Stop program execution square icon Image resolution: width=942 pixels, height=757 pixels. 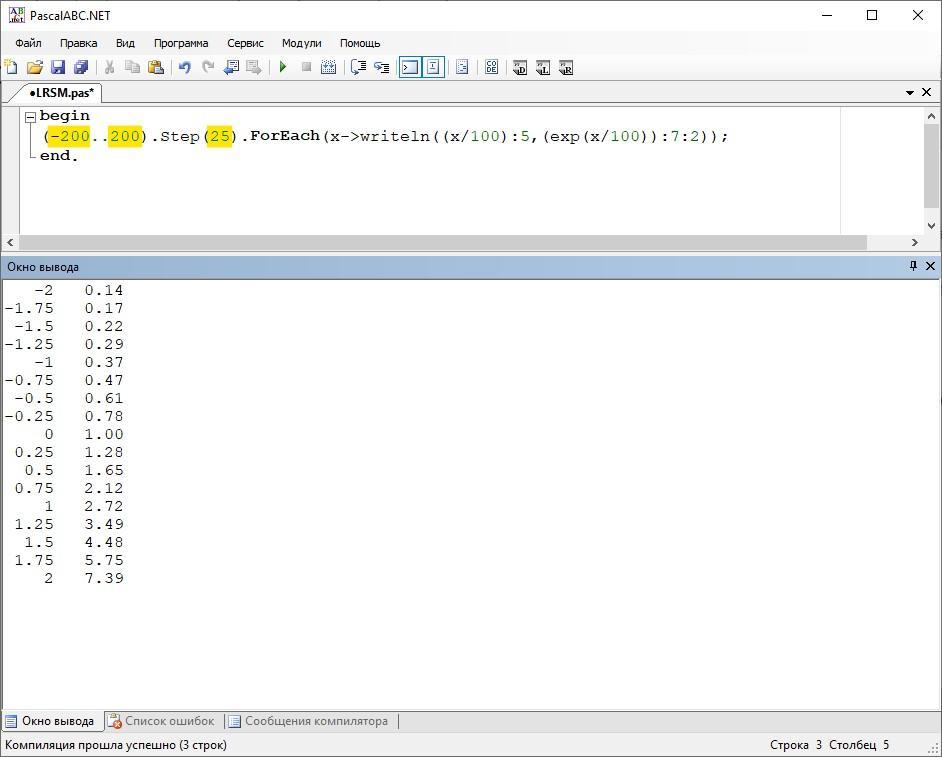click(306, 67)
